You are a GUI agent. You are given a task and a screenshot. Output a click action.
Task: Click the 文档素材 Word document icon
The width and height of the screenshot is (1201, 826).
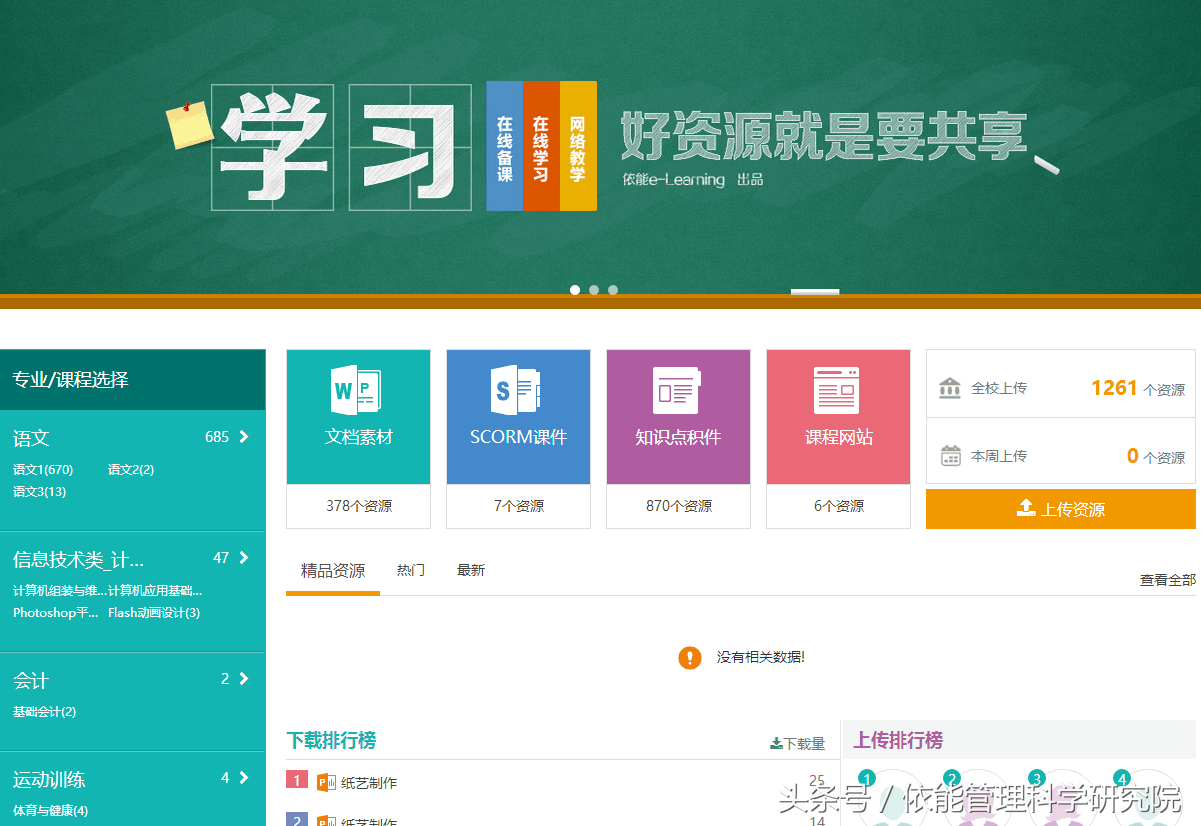[358, 392]
